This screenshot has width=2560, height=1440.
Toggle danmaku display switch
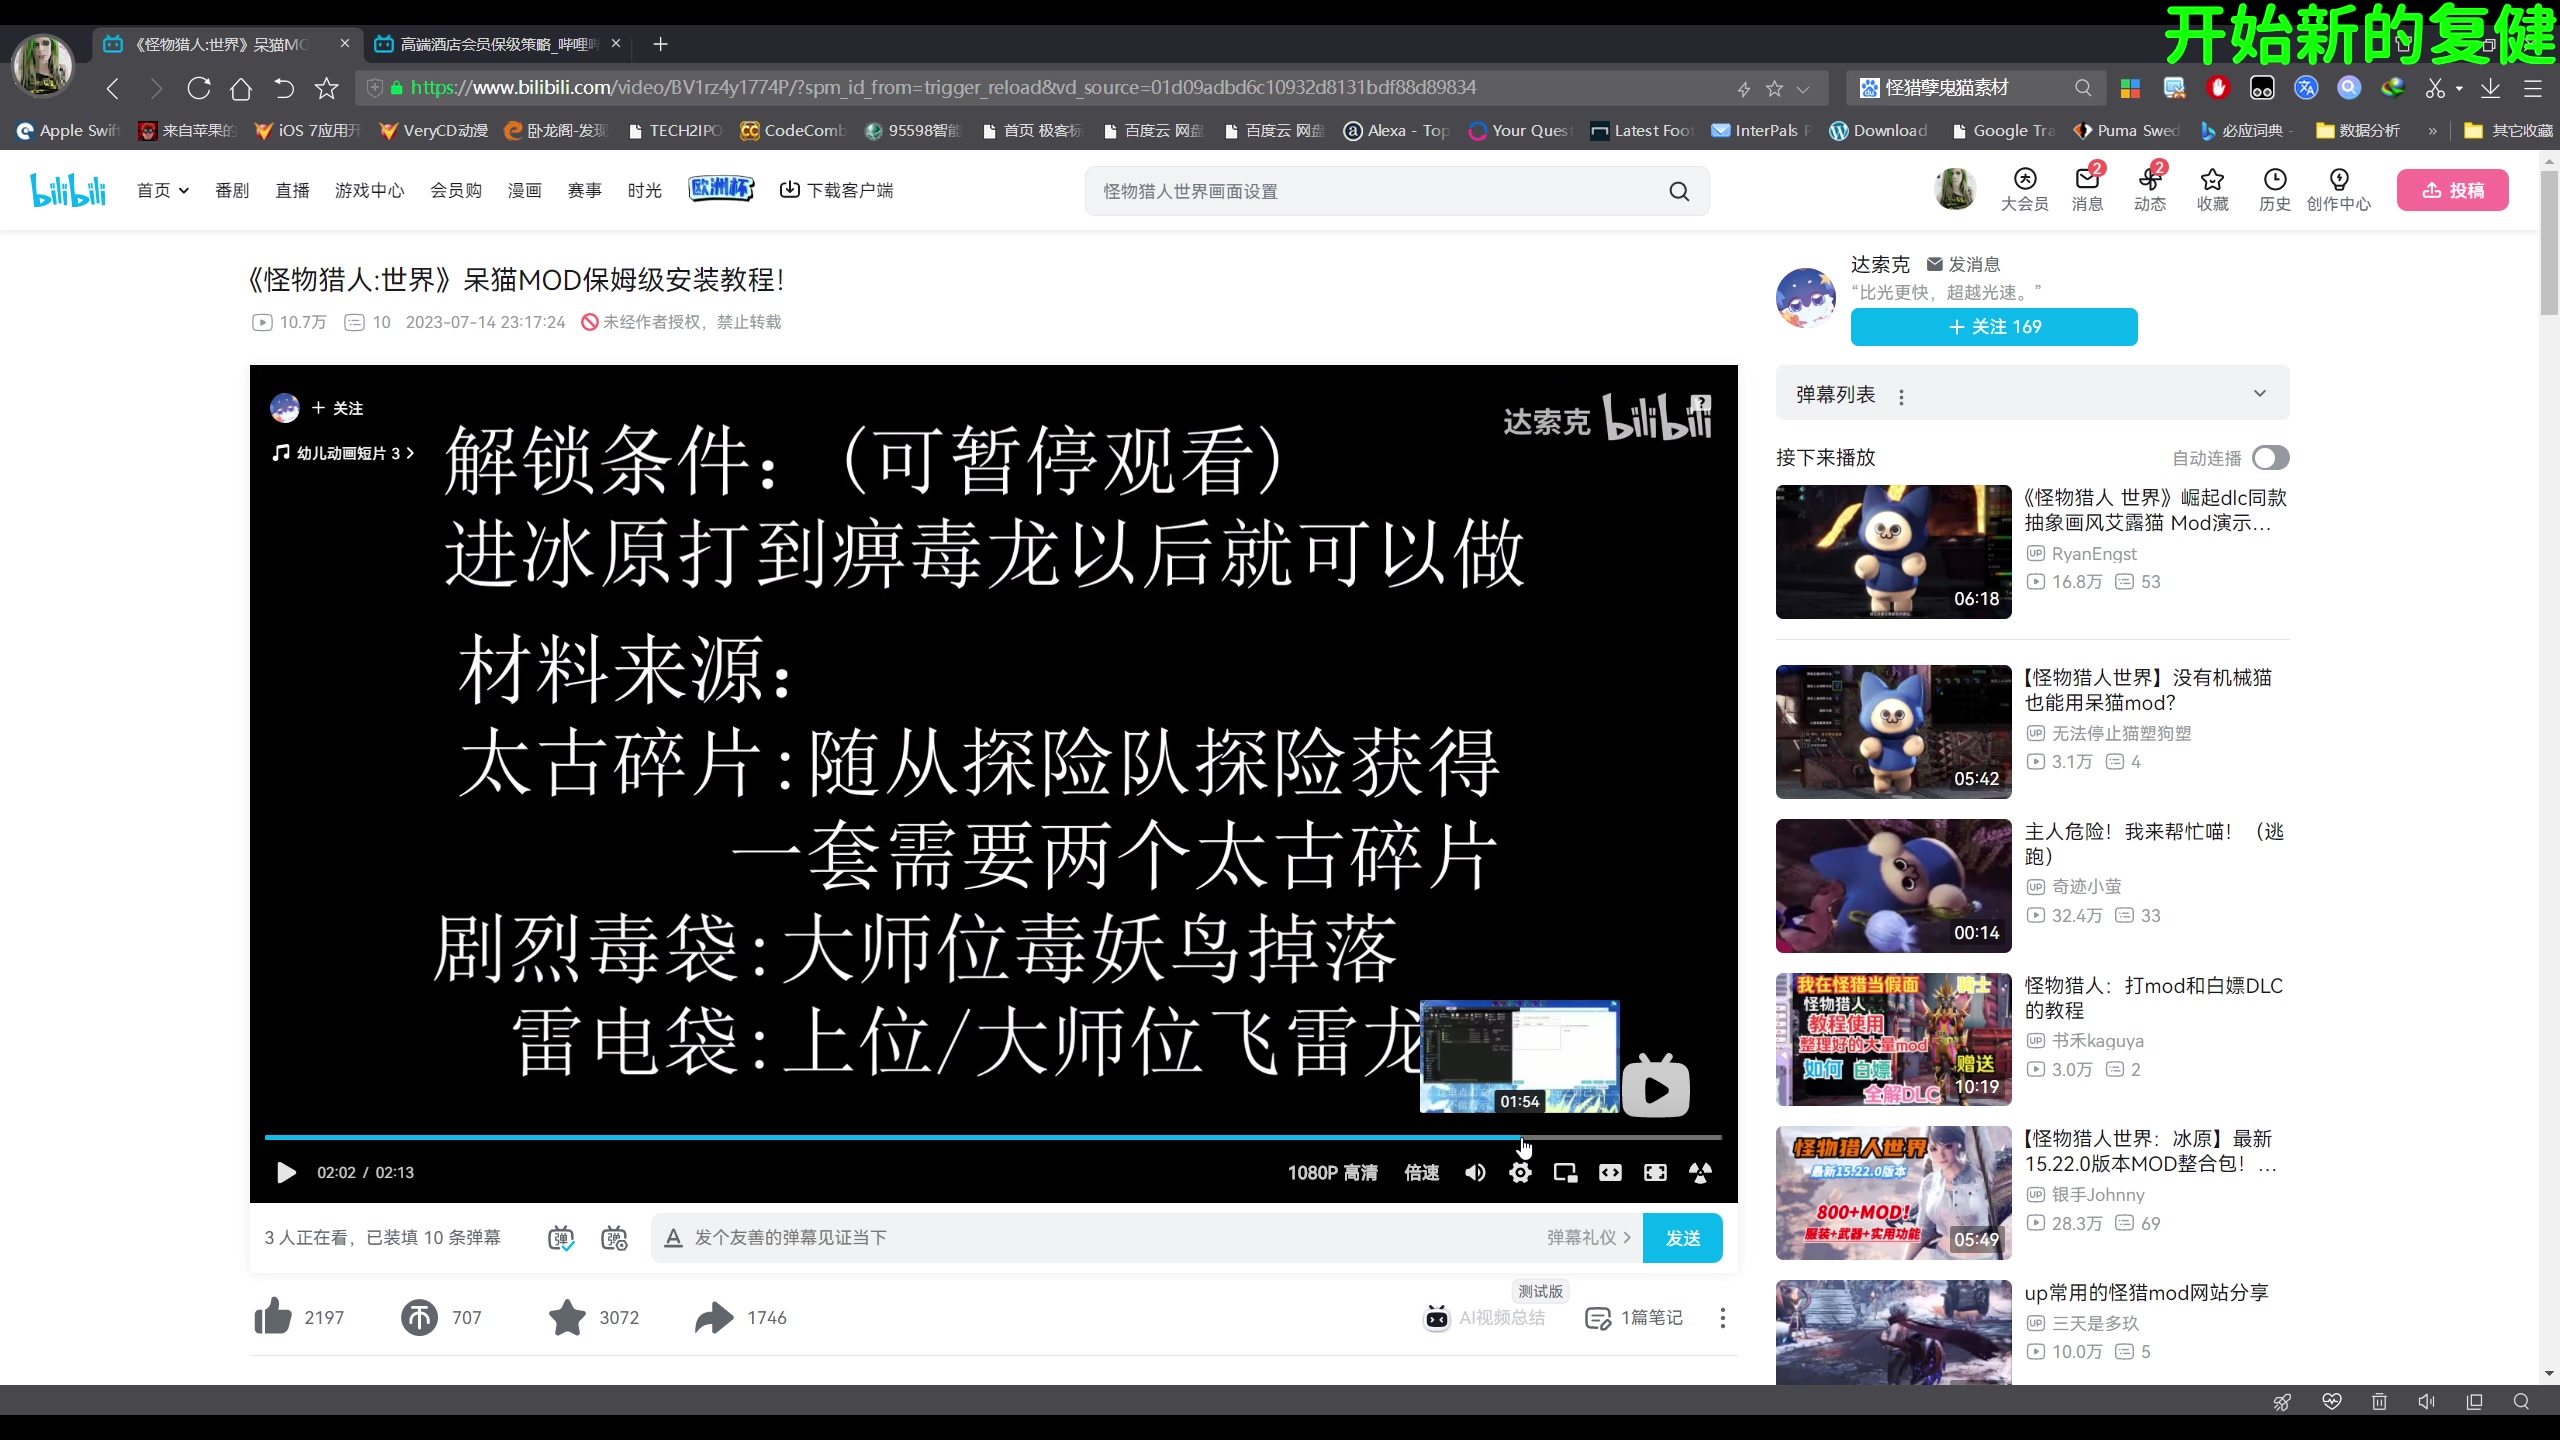click(x=561, y=1238)
